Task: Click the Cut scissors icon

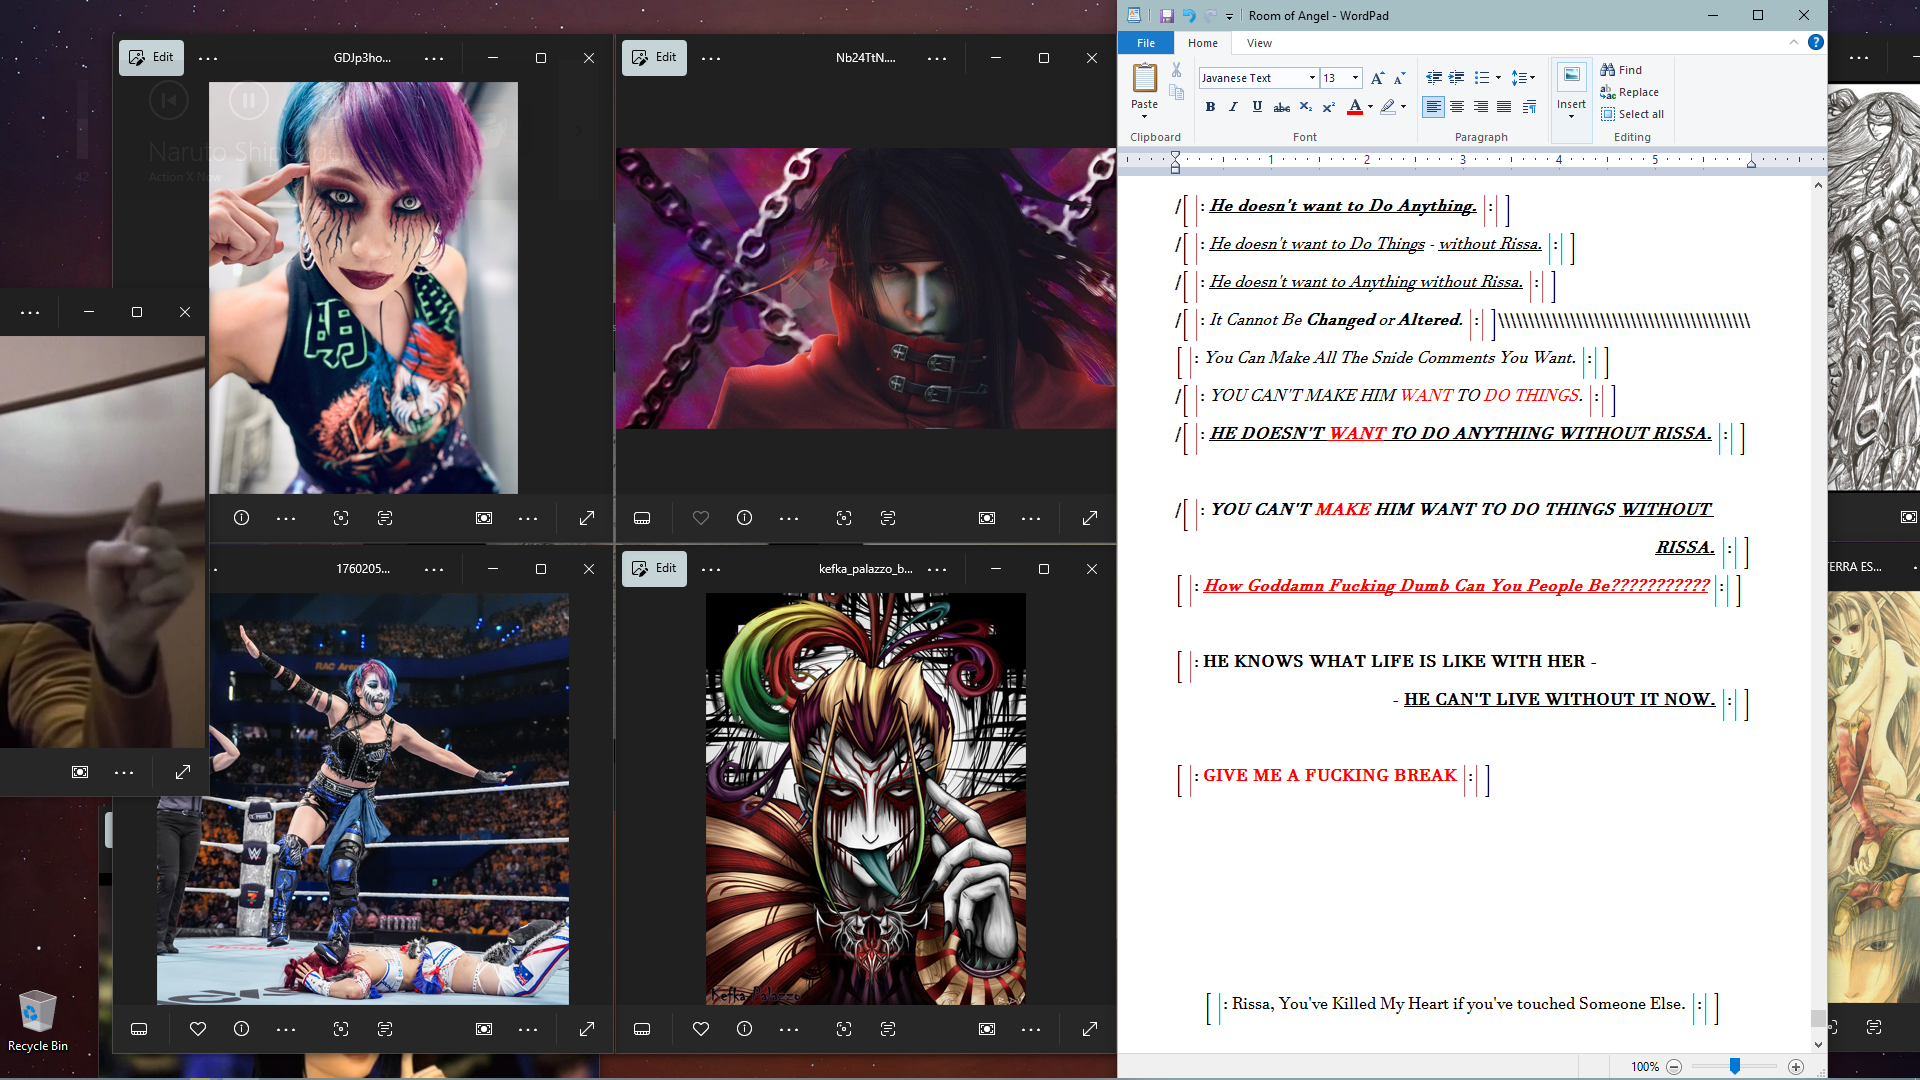Action: pos(1176,70)
